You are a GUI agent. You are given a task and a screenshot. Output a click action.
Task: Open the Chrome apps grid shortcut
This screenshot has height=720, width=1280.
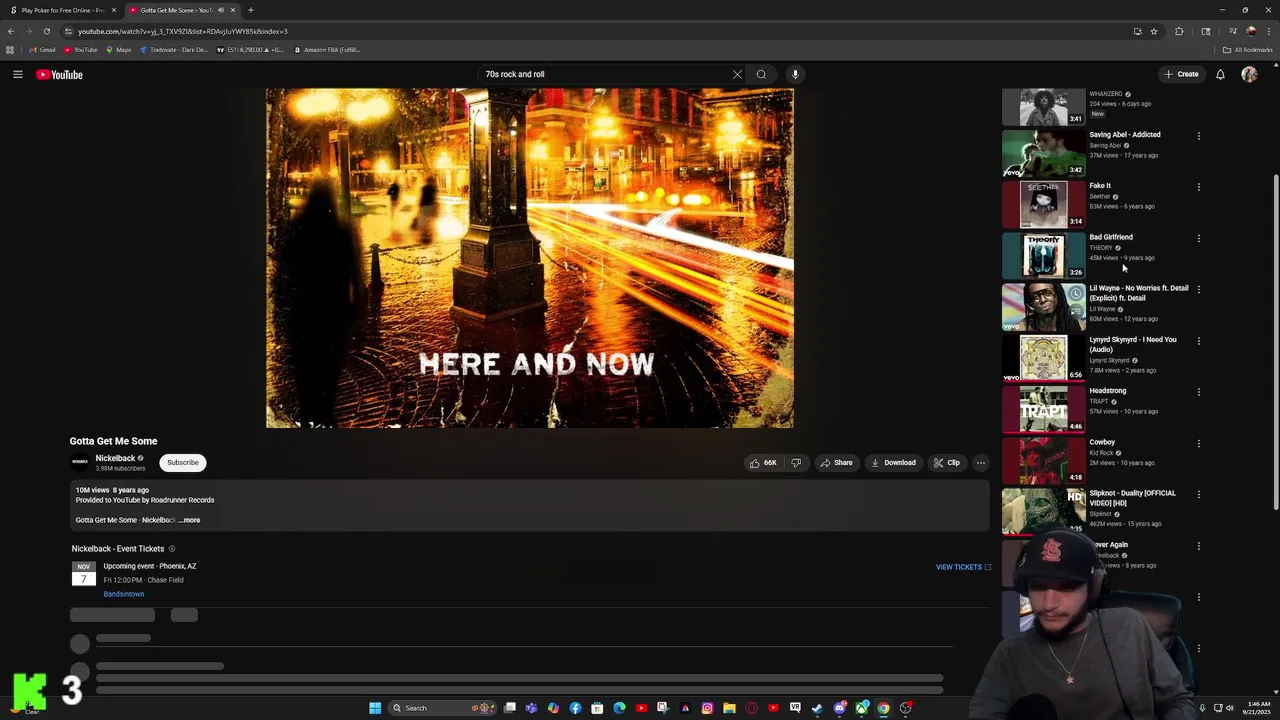pos(10,50)
